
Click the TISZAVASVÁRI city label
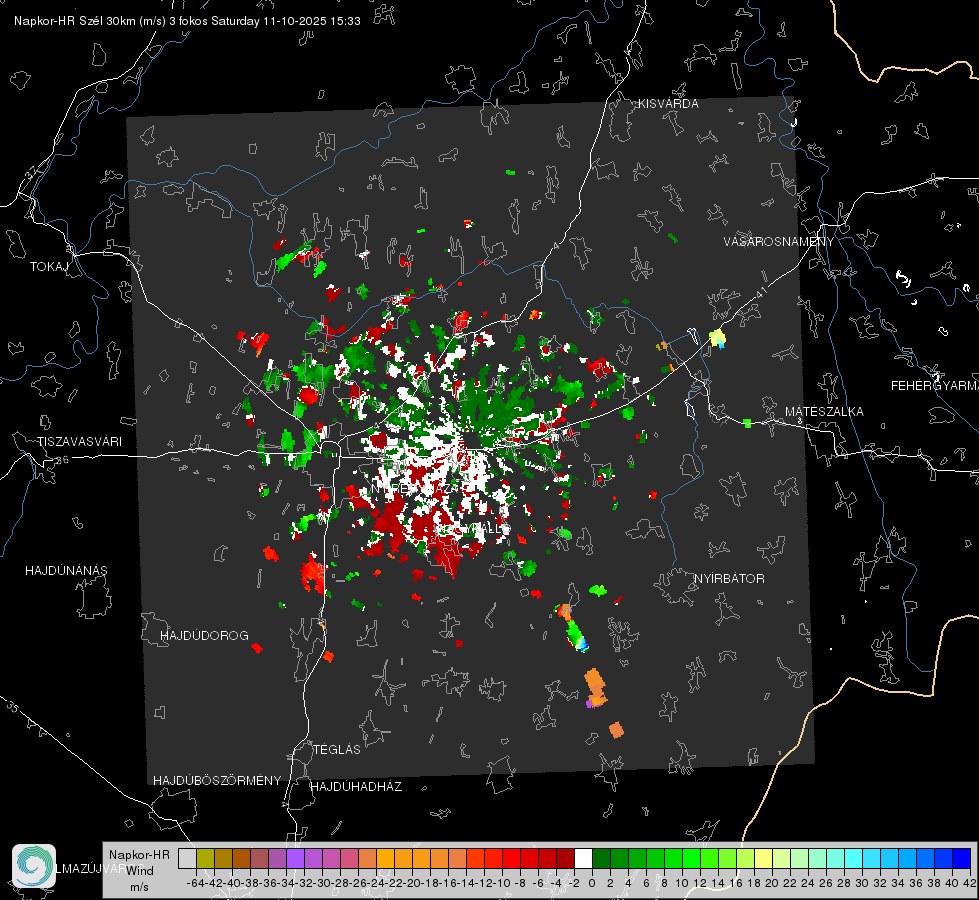pyautogui.click(x=79, y=442)
